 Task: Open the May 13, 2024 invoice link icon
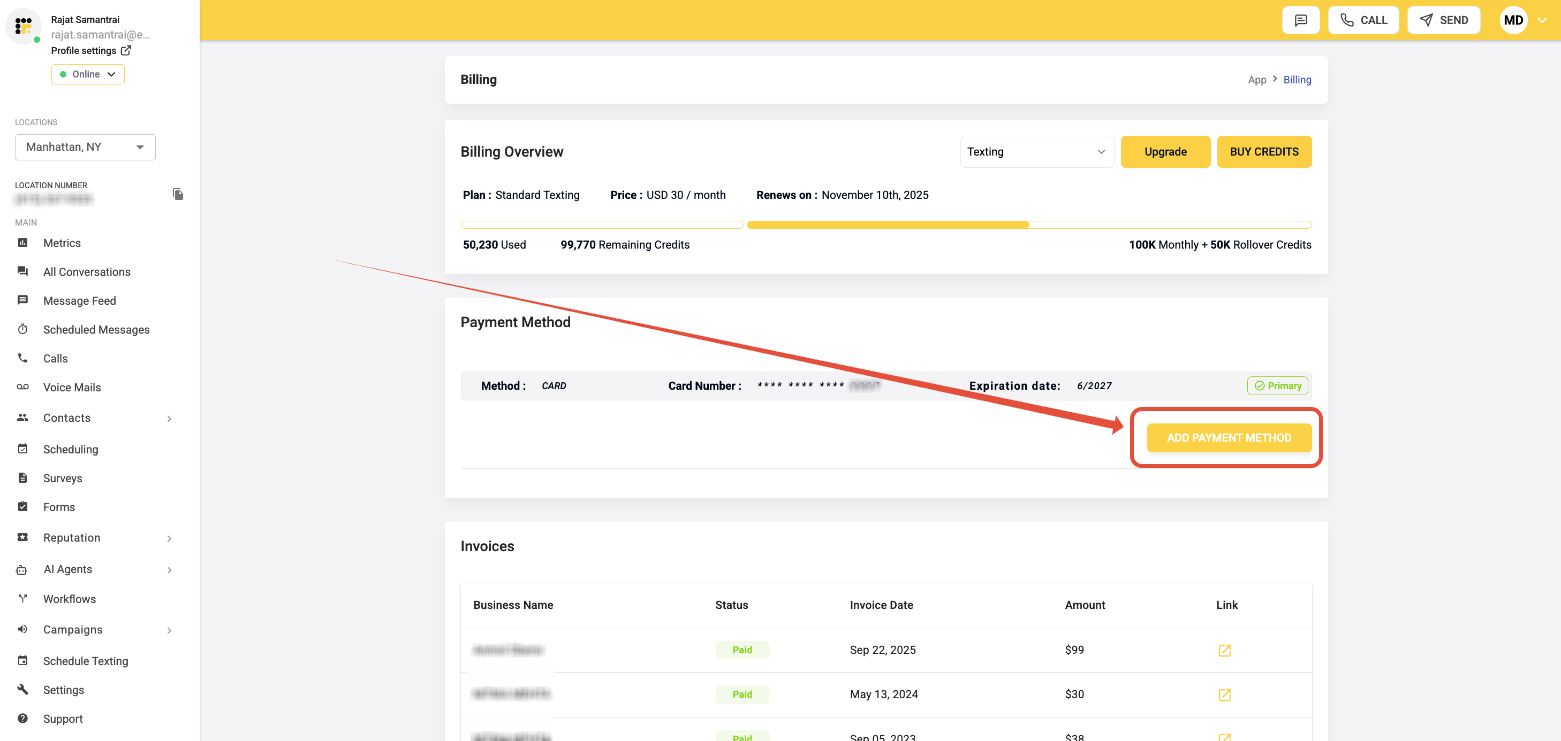point(1224,694)
